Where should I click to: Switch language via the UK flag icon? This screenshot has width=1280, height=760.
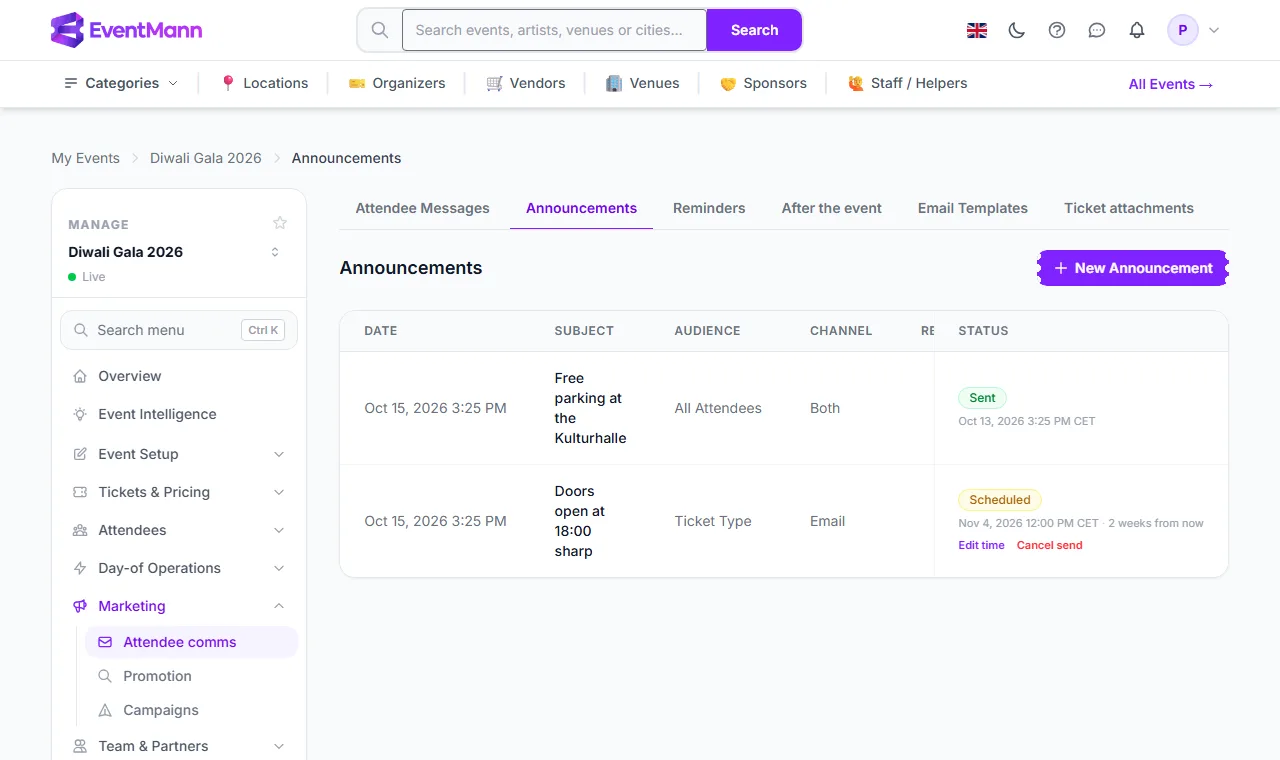click(977, 30)
